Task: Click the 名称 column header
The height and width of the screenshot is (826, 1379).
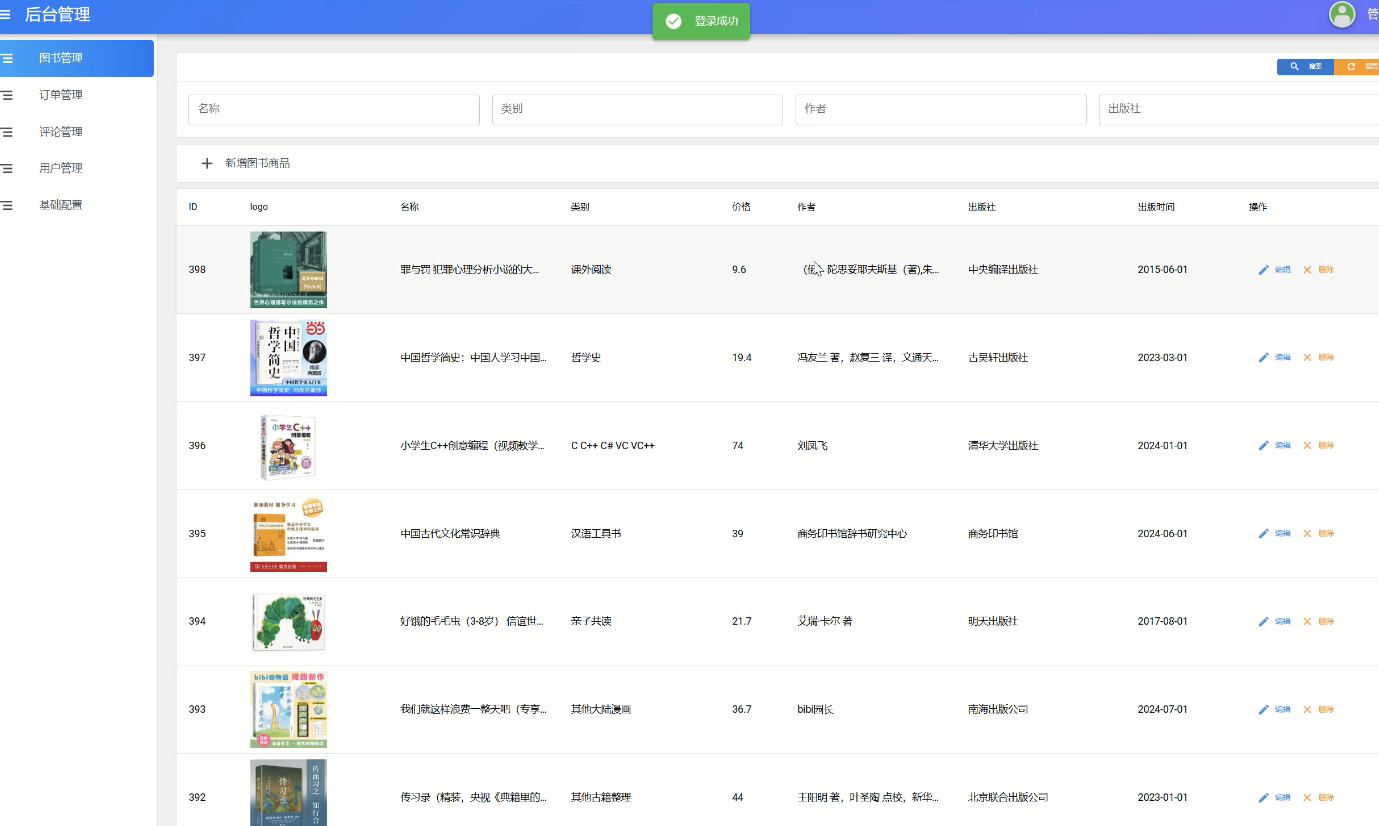Action: [410, 207]
